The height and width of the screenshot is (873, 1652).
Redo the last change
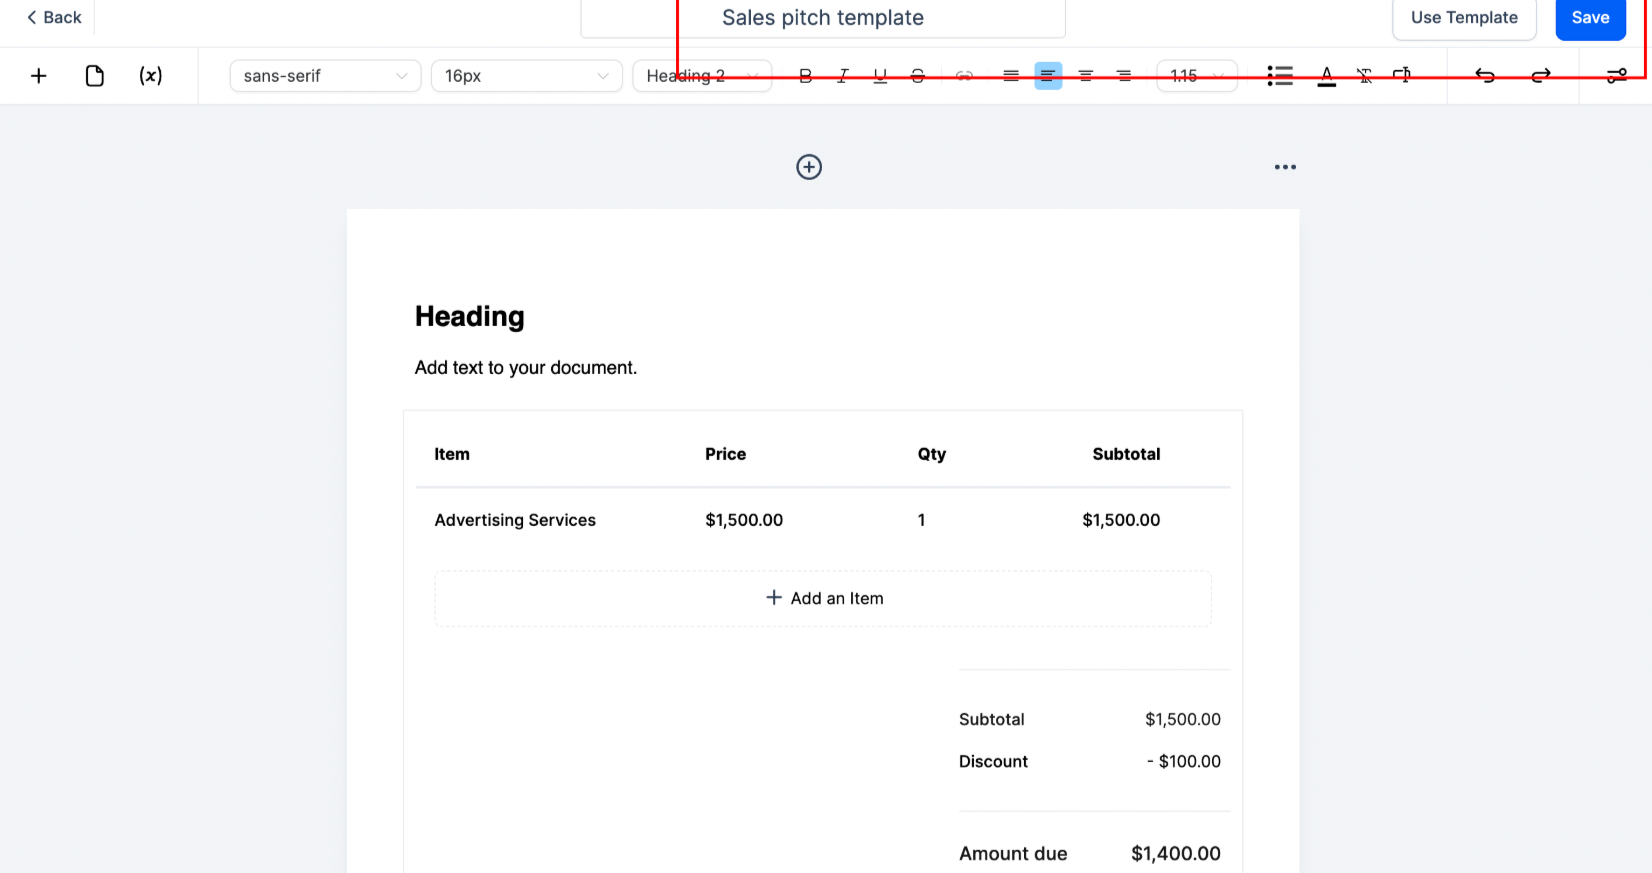tap(1541, 76)
